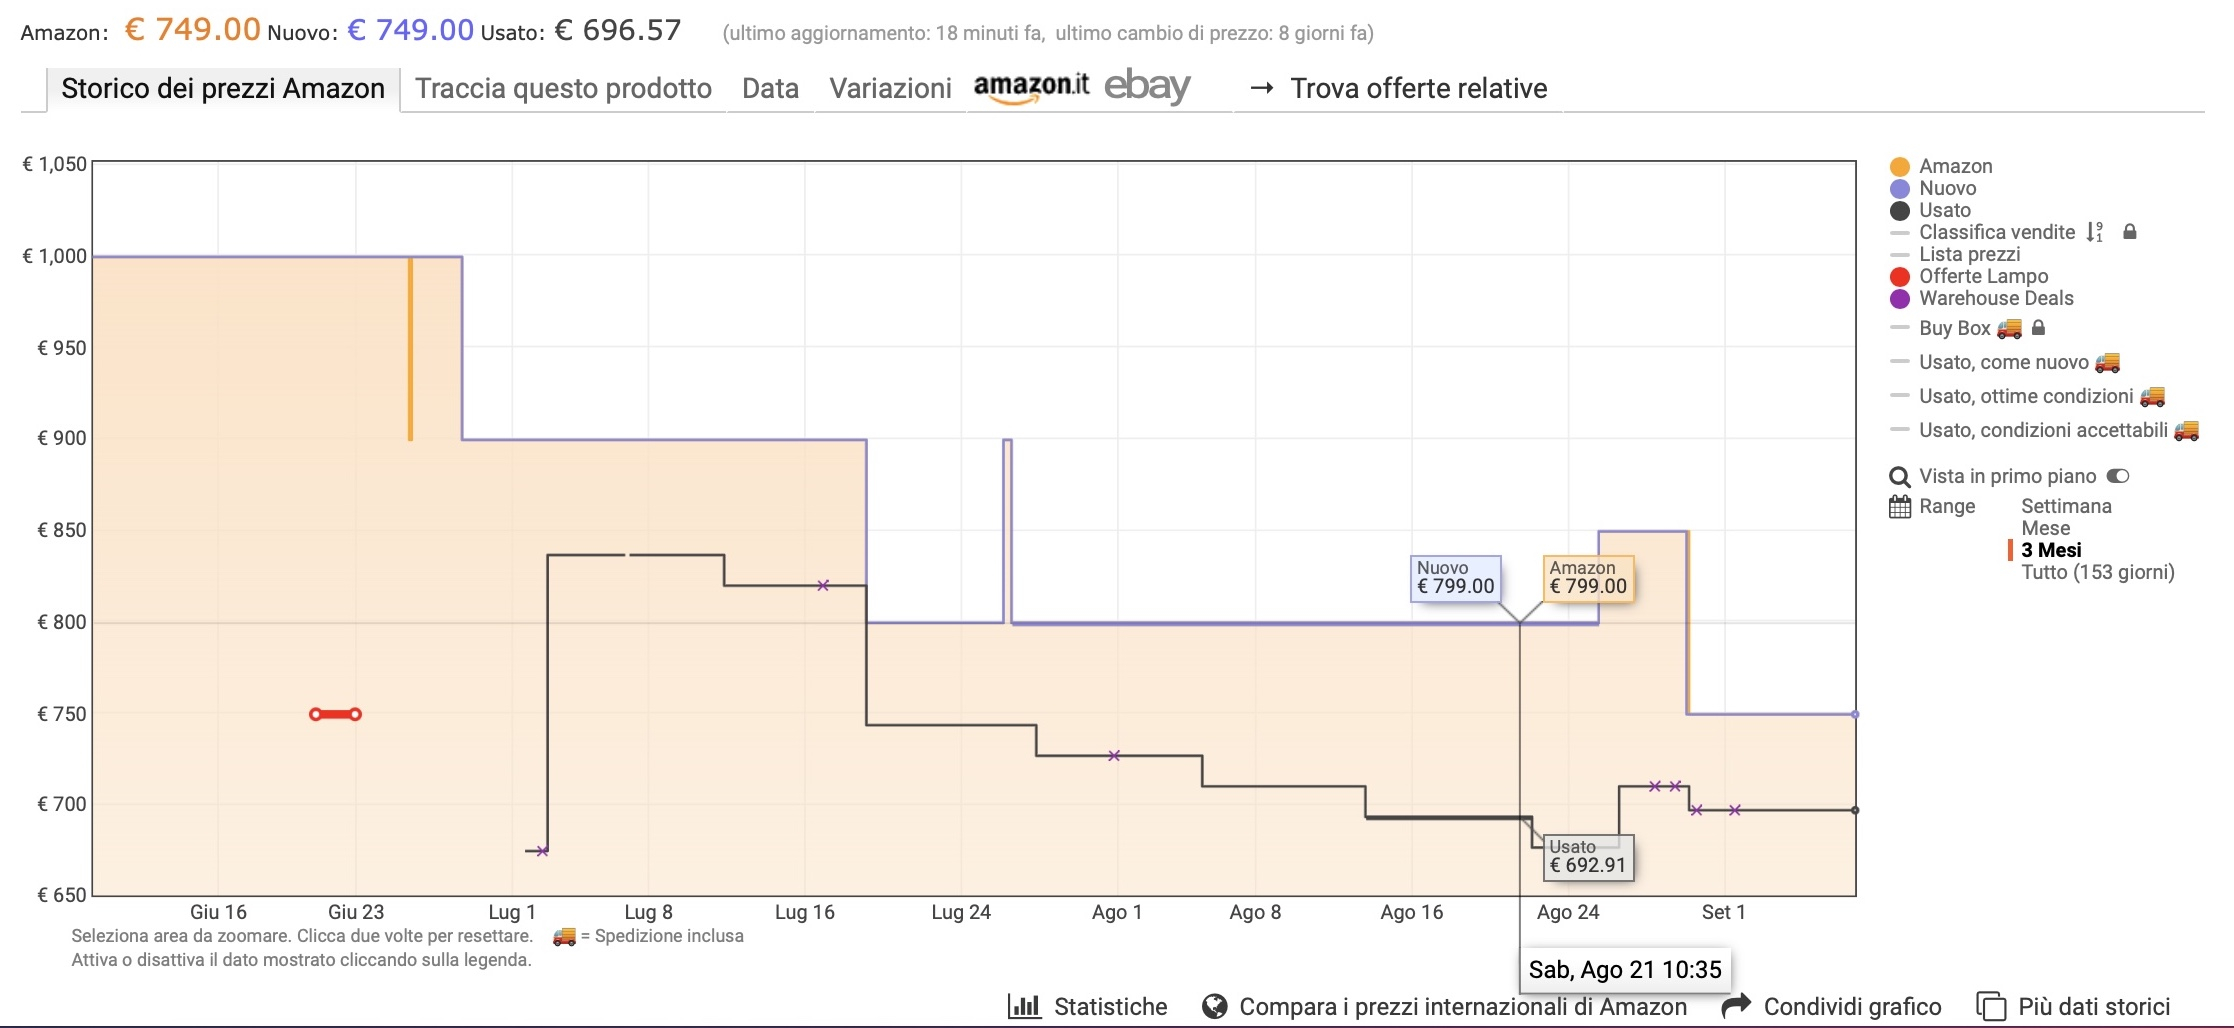Click the Statistiche bar chart icon

pos(1024,1006)
